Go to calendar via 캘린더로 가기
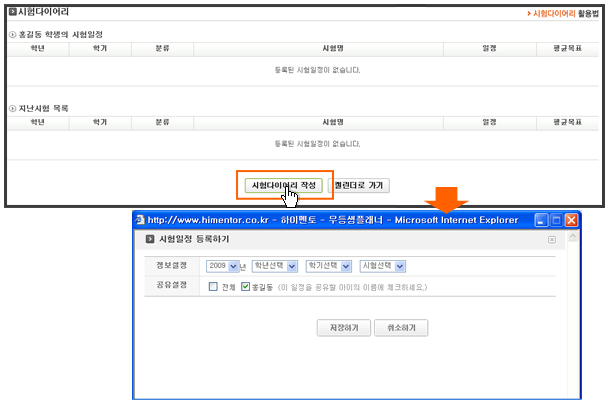This screenshot has height=407, width=609. point(358,185)
